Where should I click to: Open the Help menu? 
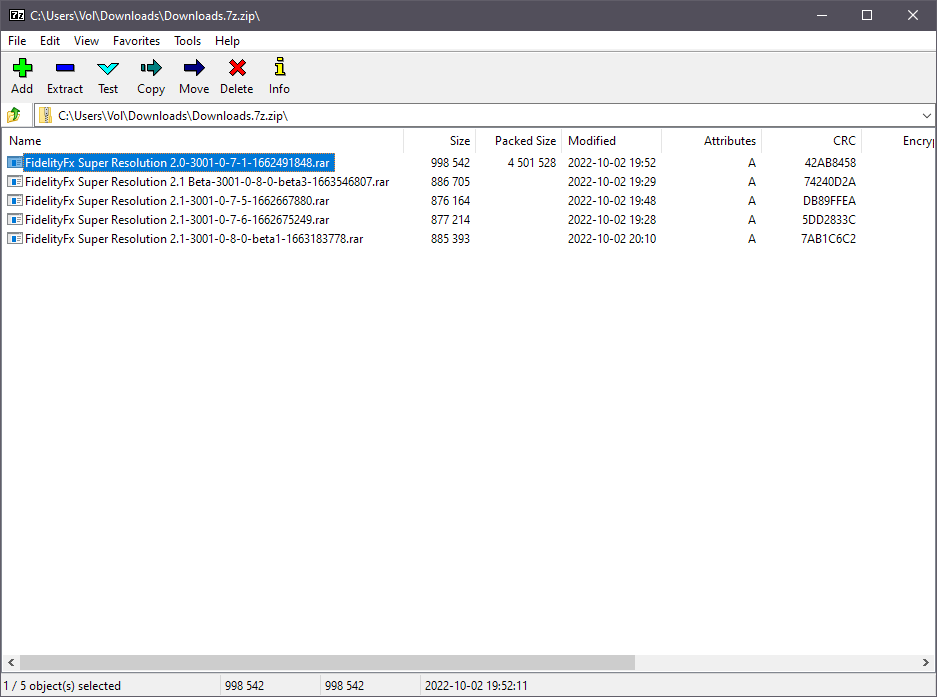point(228,41)
